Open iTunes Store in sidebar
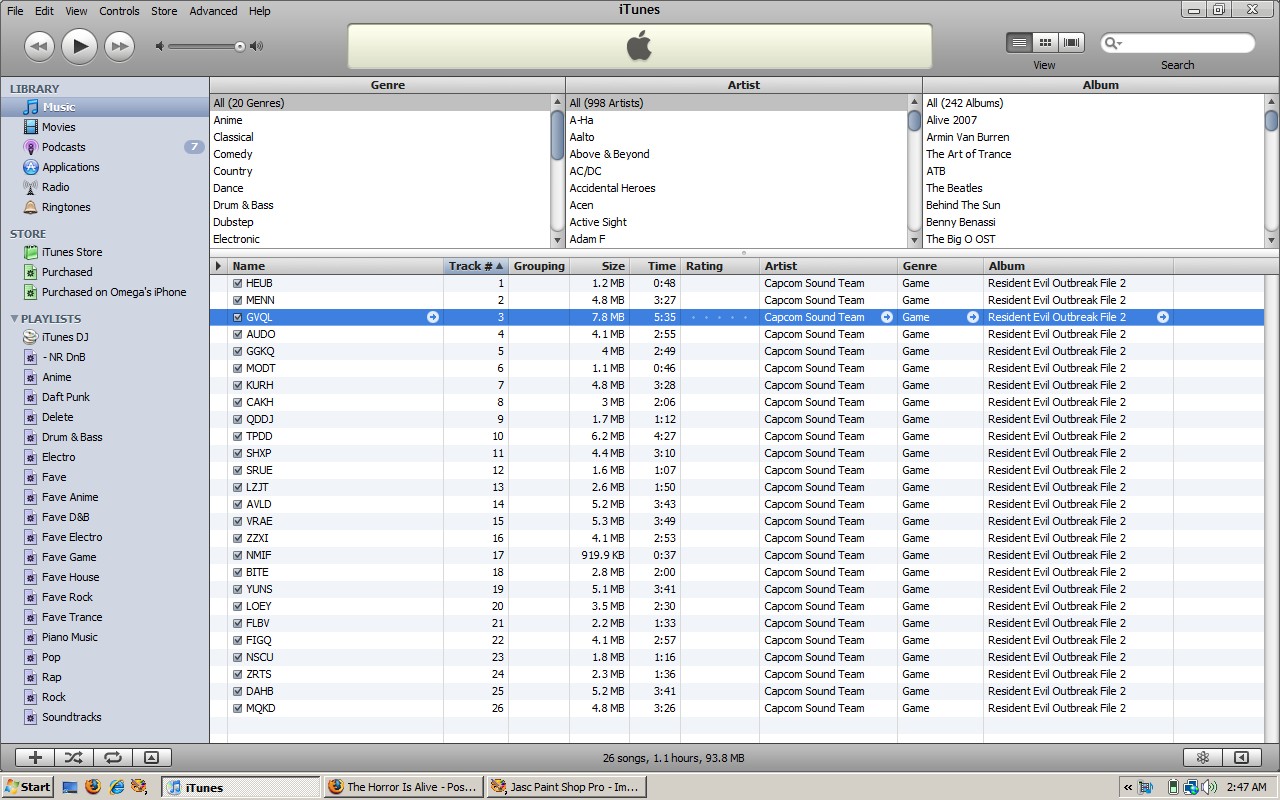The image size is (1280, 800). [71, 252]
